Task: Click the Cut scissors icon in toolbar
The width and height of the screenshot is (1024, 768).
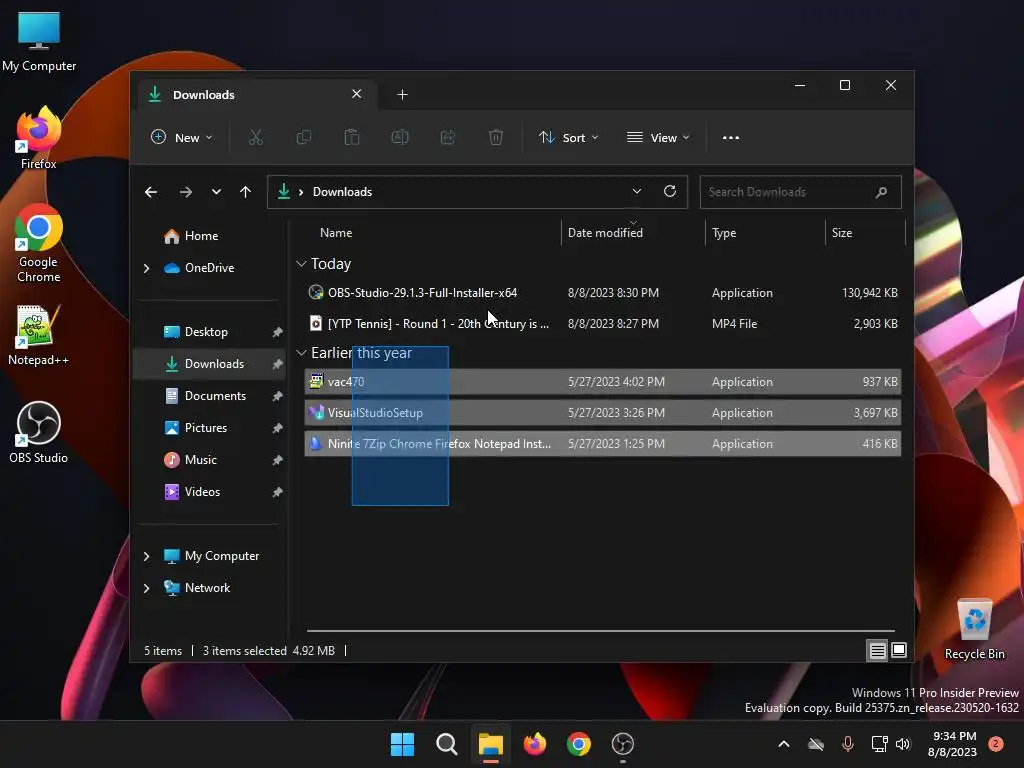Action: pos(255,137)
